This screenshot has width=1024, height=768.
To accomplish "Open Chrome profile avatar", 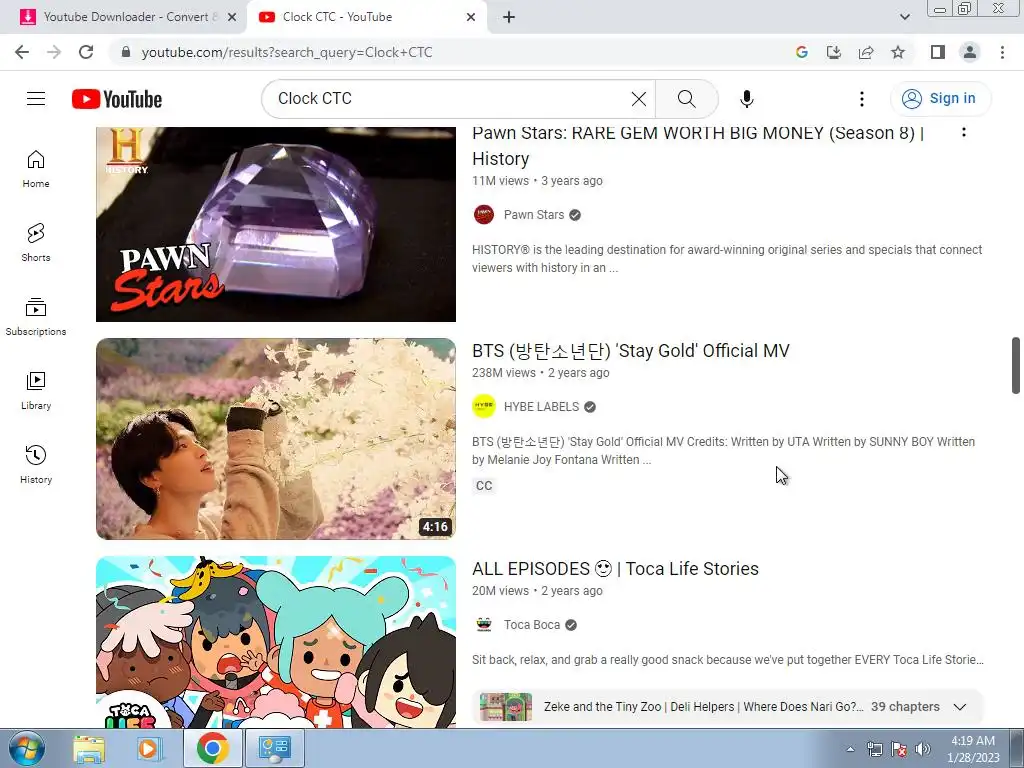I will click(970, 52).
